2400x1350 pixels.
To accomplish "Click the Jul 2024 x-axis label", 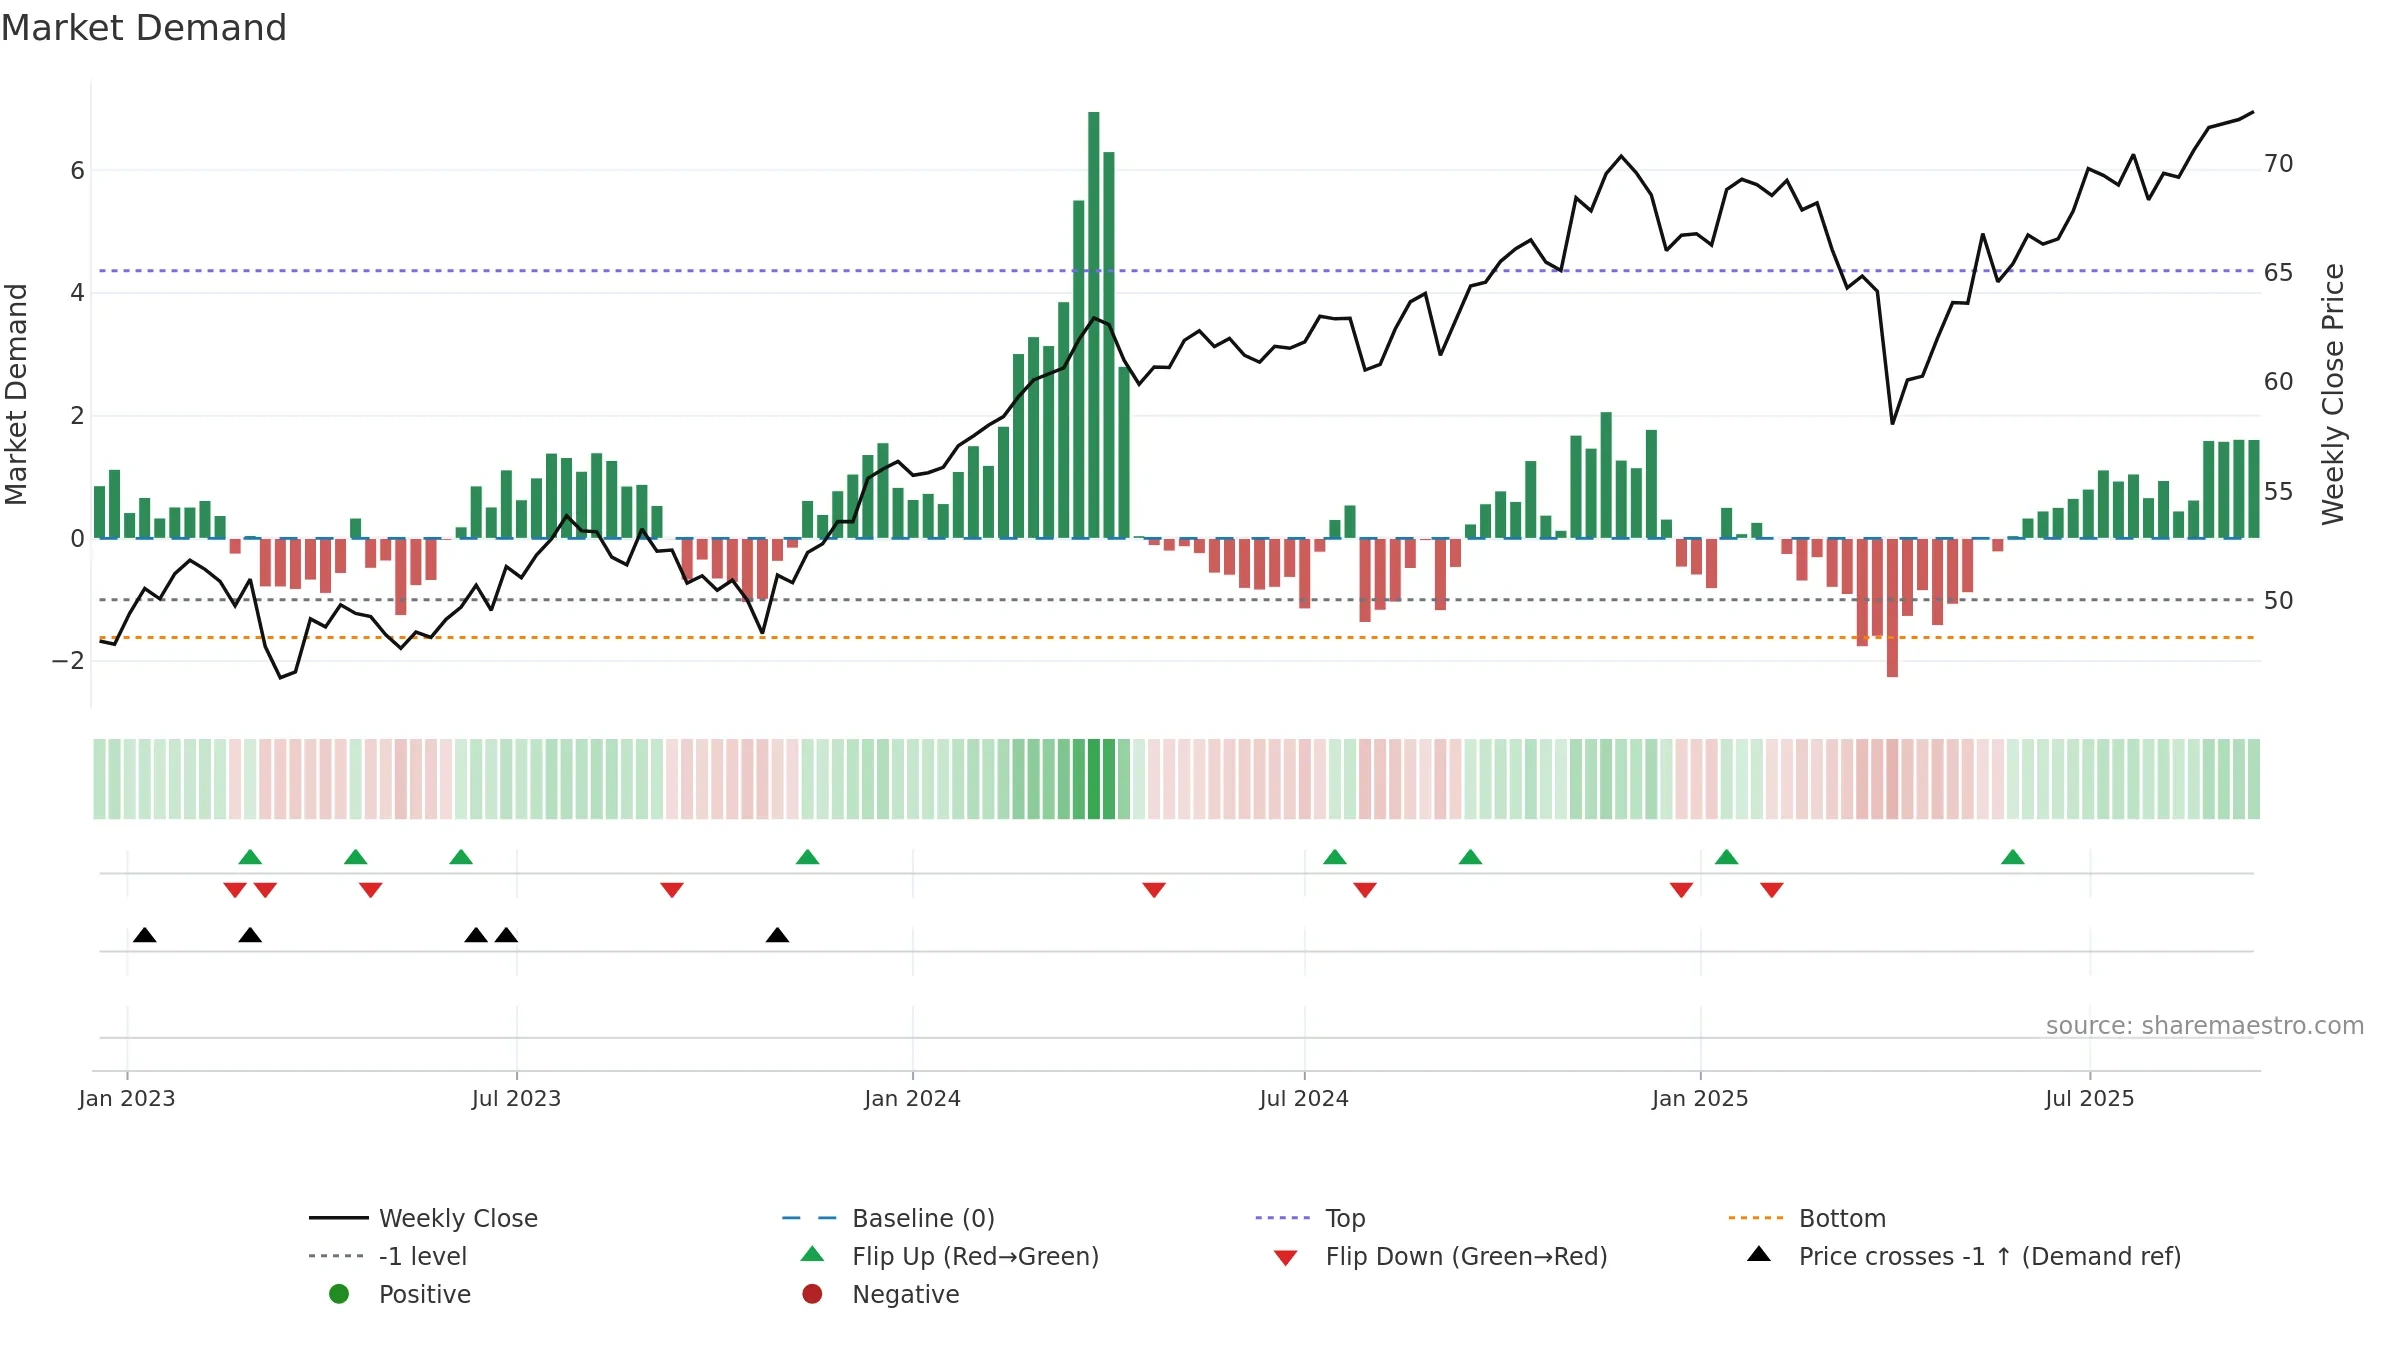I will coord(1304,1098).
